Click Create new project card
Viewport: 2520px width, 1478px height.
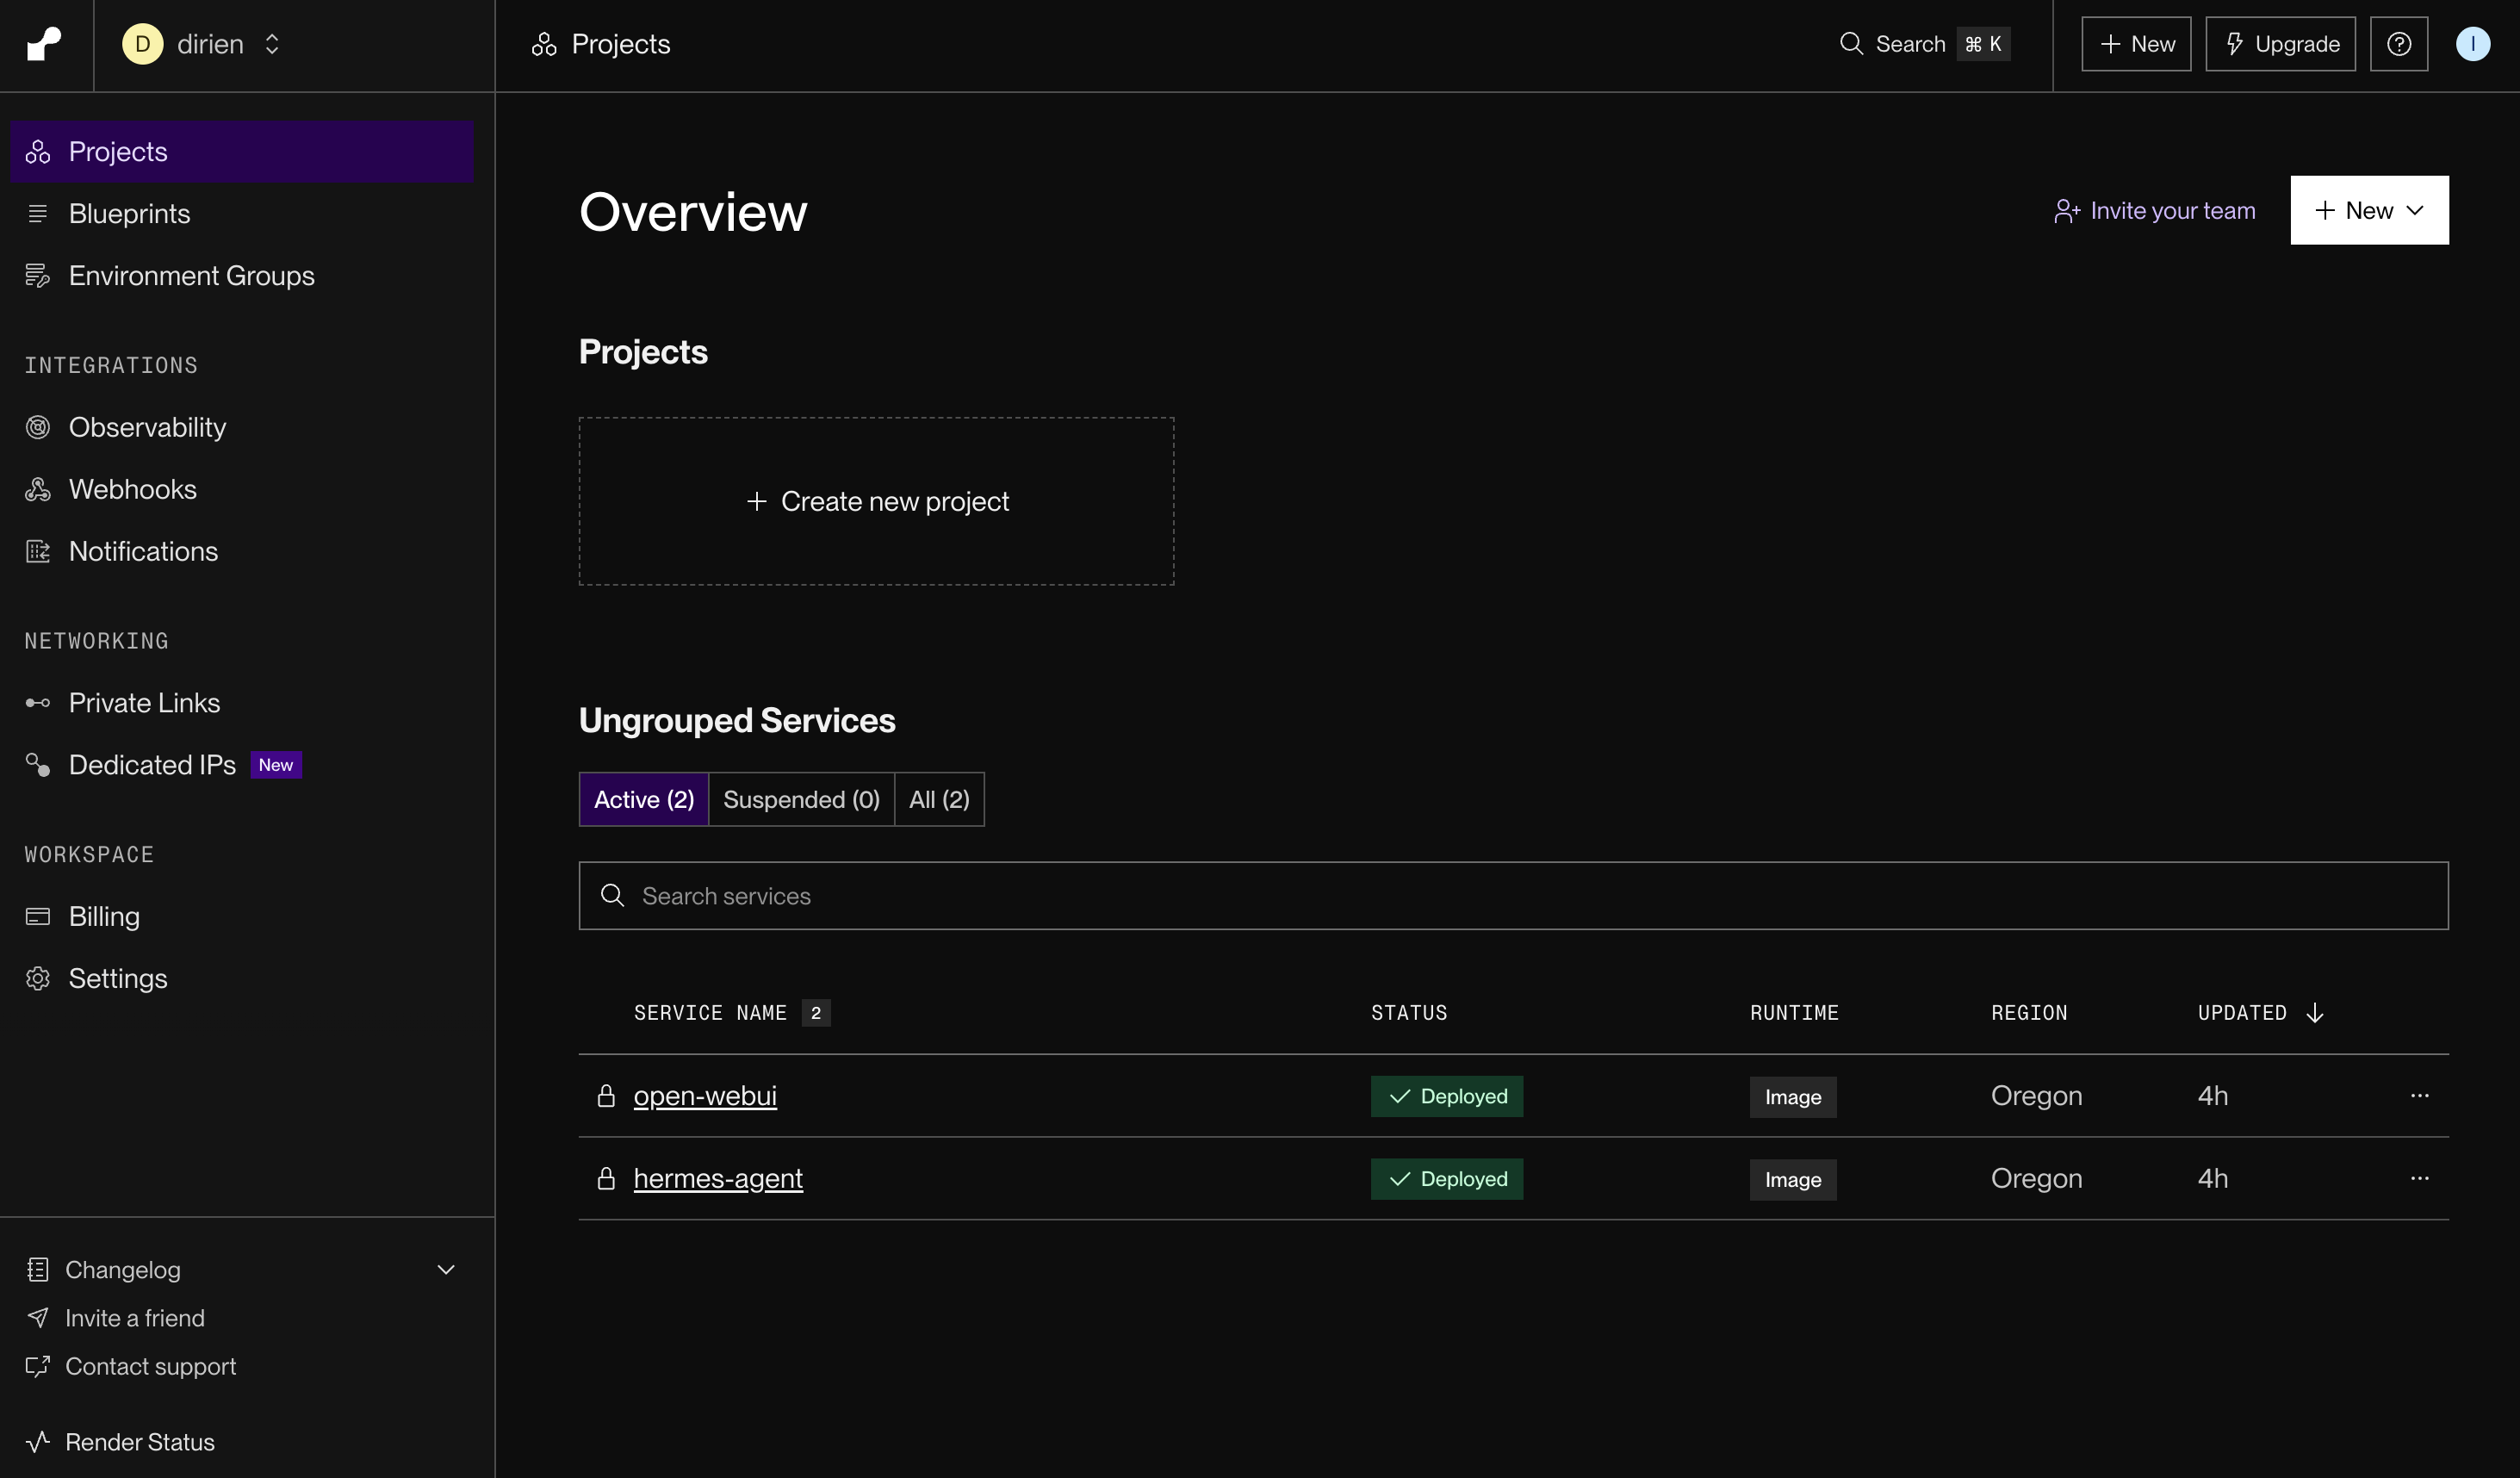coord(876,501)
